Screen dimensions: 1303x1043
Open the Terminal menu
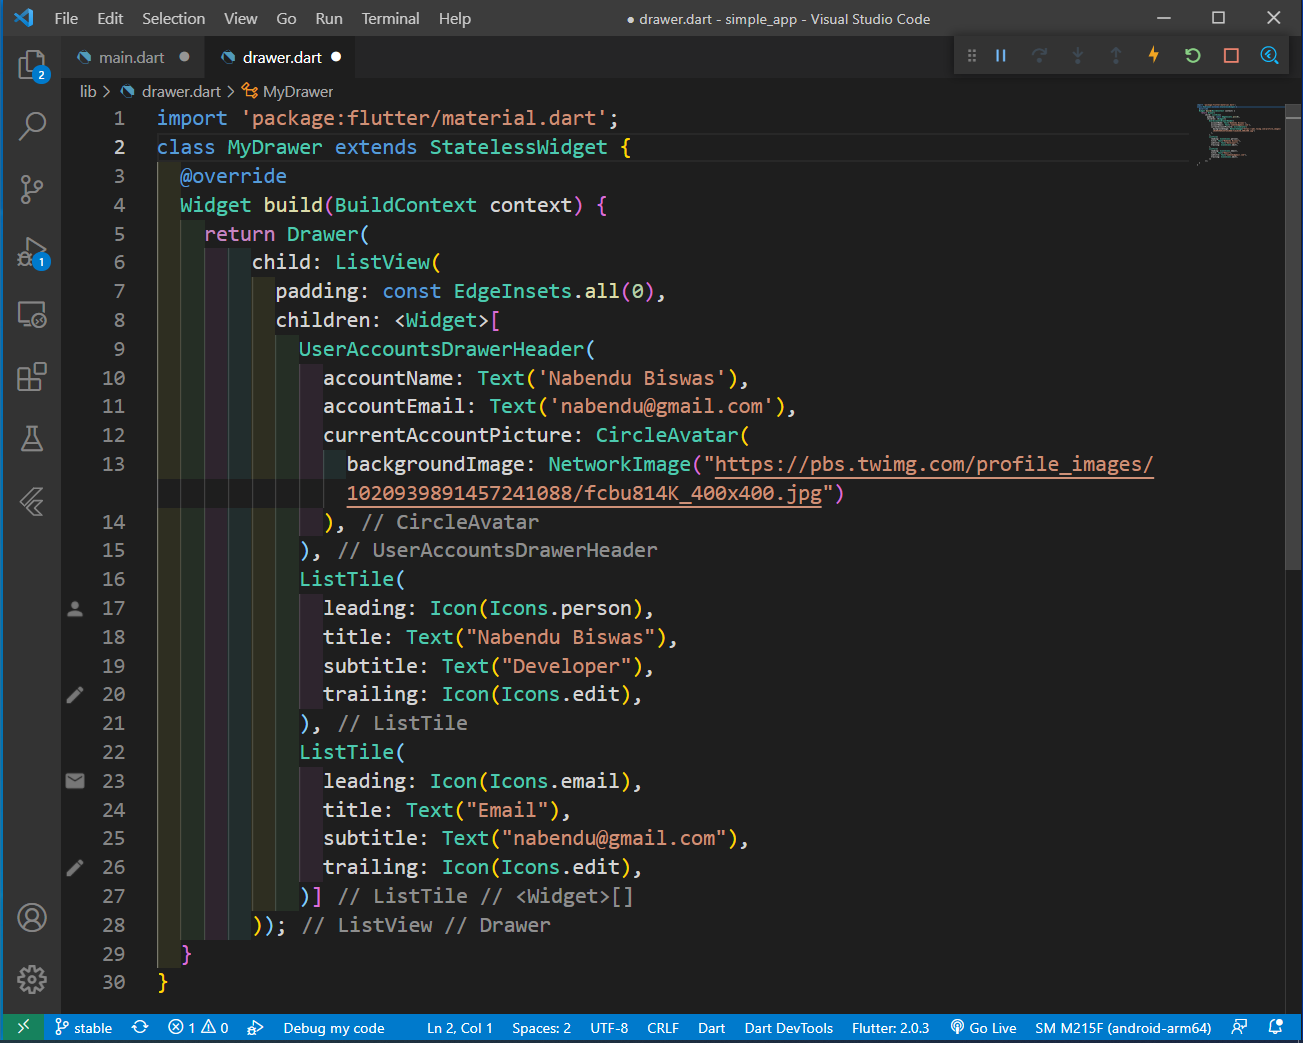click(x=390, y=18)
